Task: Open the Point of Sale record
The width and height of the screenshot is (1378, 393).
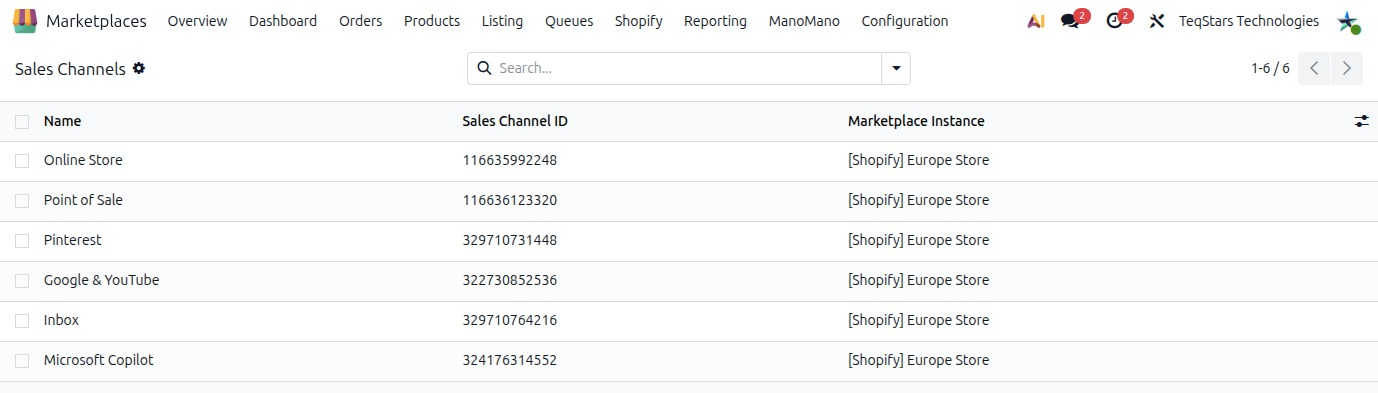Action: pyautogui.click(x=83, y=200)
